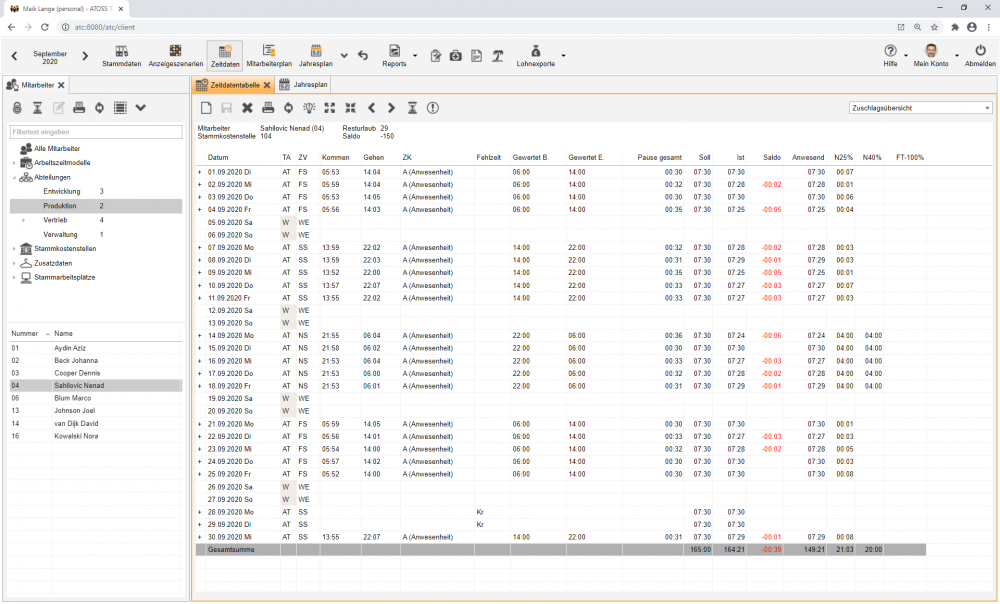Print the Zeitdatentabelle
The image size is (1000, 604).
coord(268,108)
